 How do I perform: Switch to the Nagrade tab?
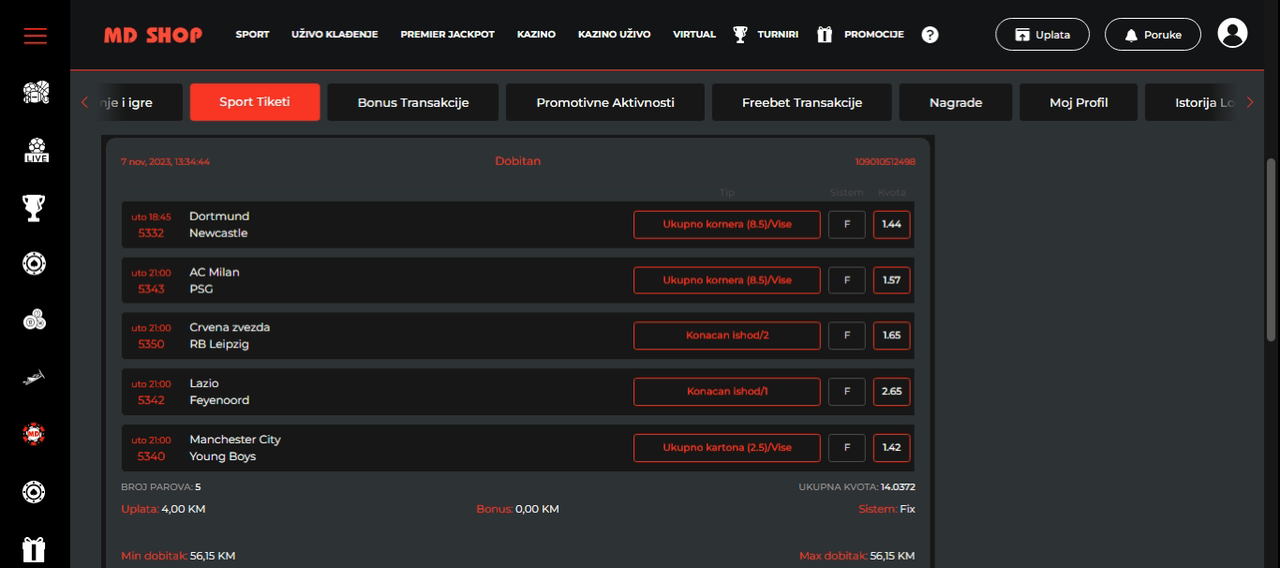(x=956, y=102)
